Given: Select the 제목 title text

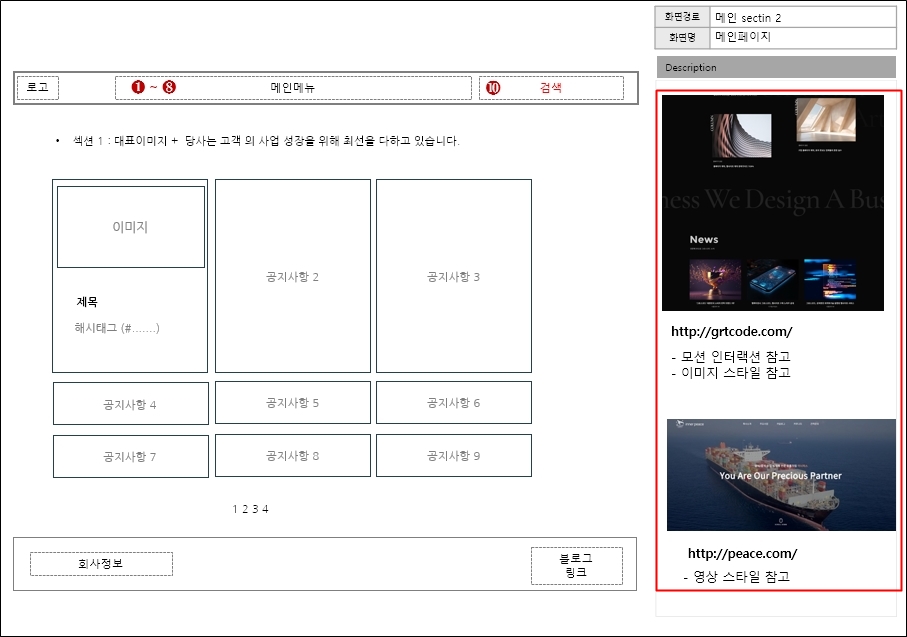Looking at the screenshot, I should tap(87, 301).
